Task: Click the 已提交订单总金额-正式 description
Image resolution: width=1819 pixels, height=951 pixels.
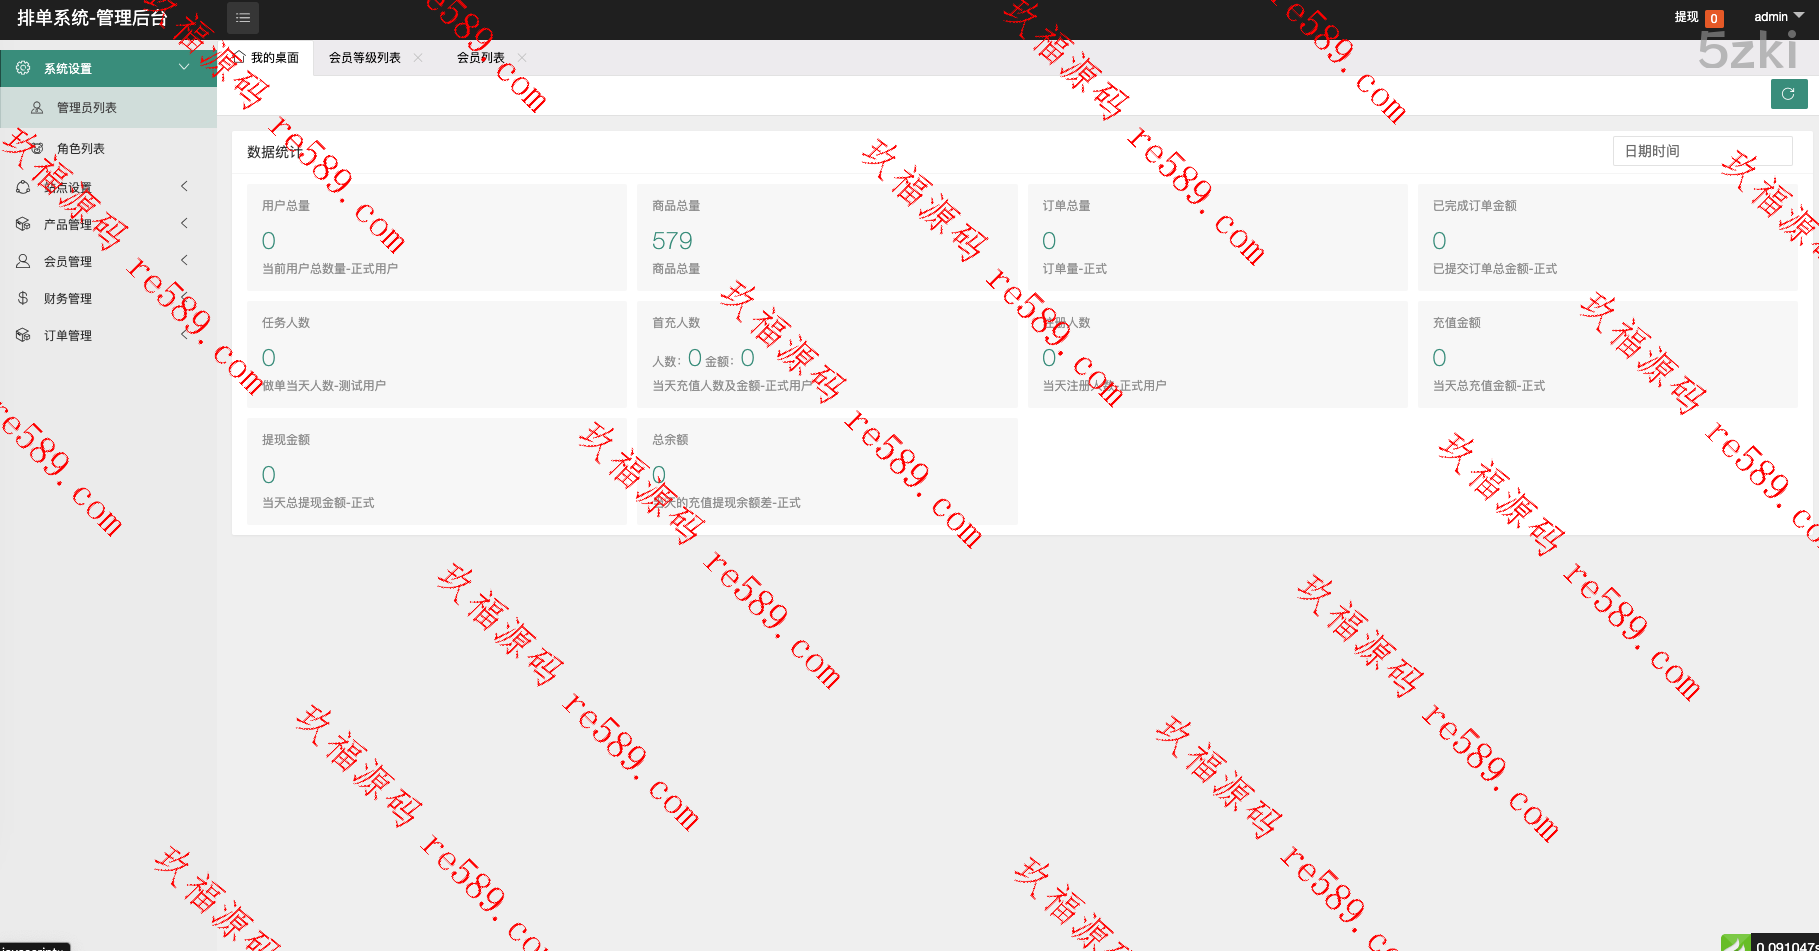Action: (x=1495, y=269)
